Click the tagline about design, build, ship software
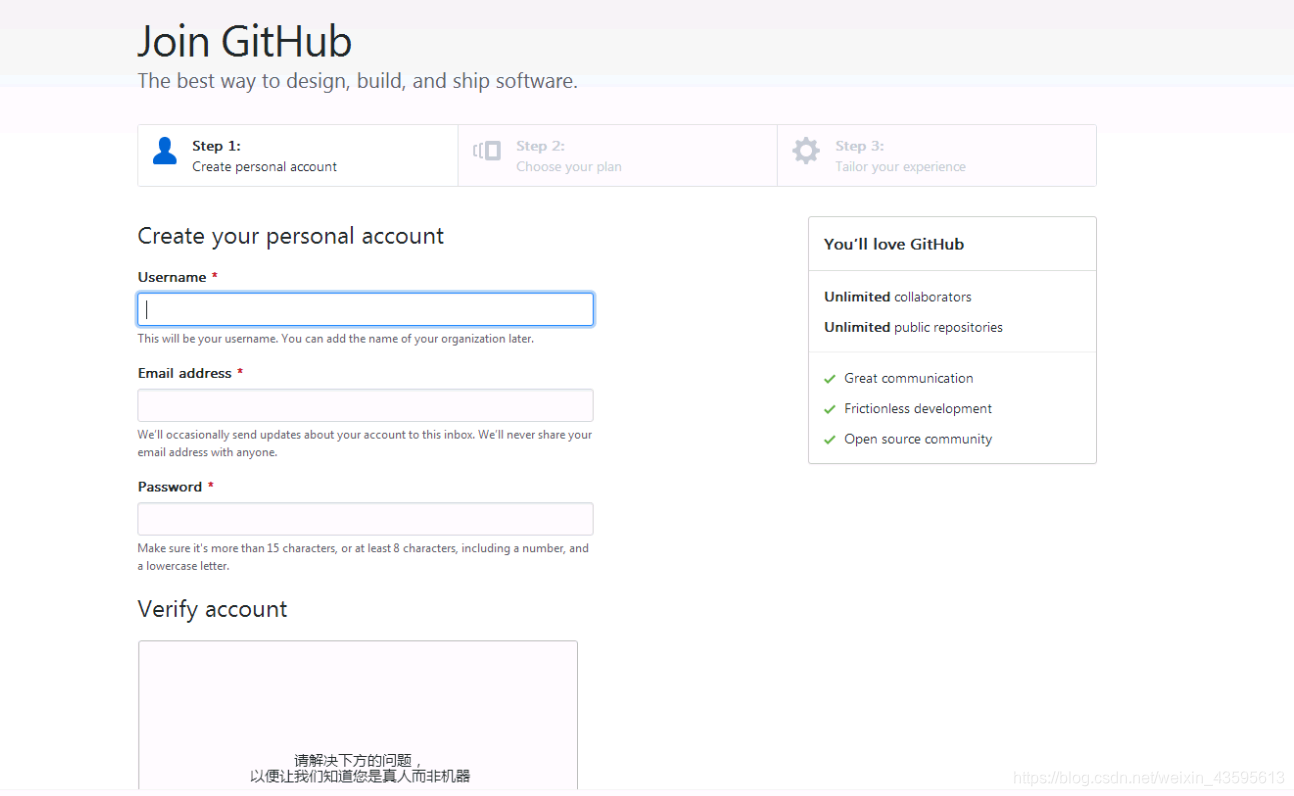The height and width of the screenshot is (796, 1294). pos(358,81)
